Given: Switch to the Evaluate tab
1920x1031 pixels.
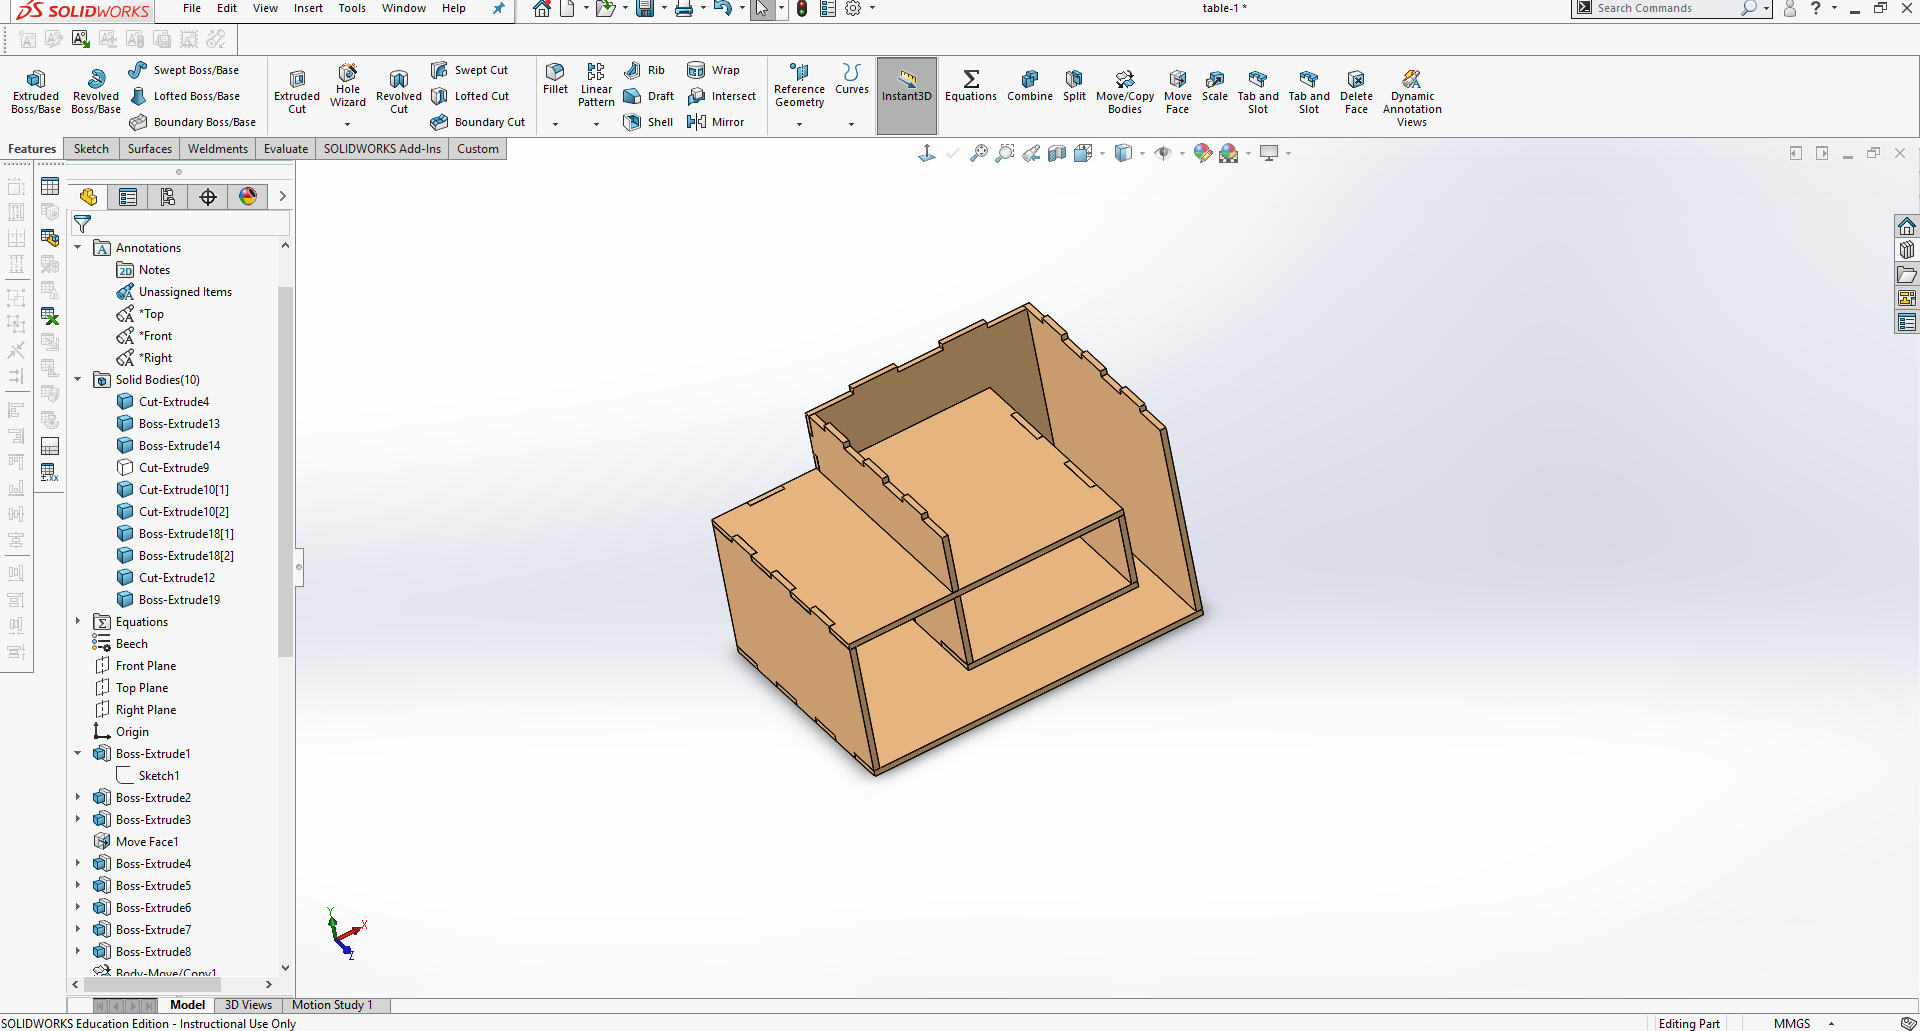Looking at the screenshot, I should tap(286, 149).
